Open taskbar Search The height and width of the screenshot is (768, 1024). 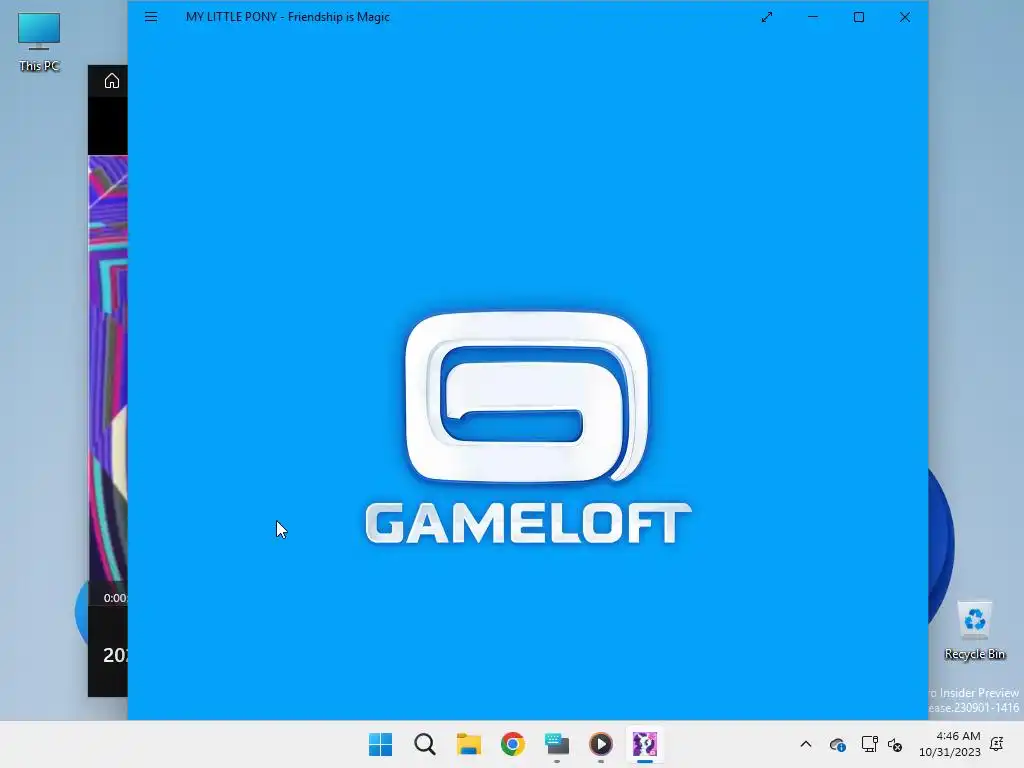click(424, 744)
